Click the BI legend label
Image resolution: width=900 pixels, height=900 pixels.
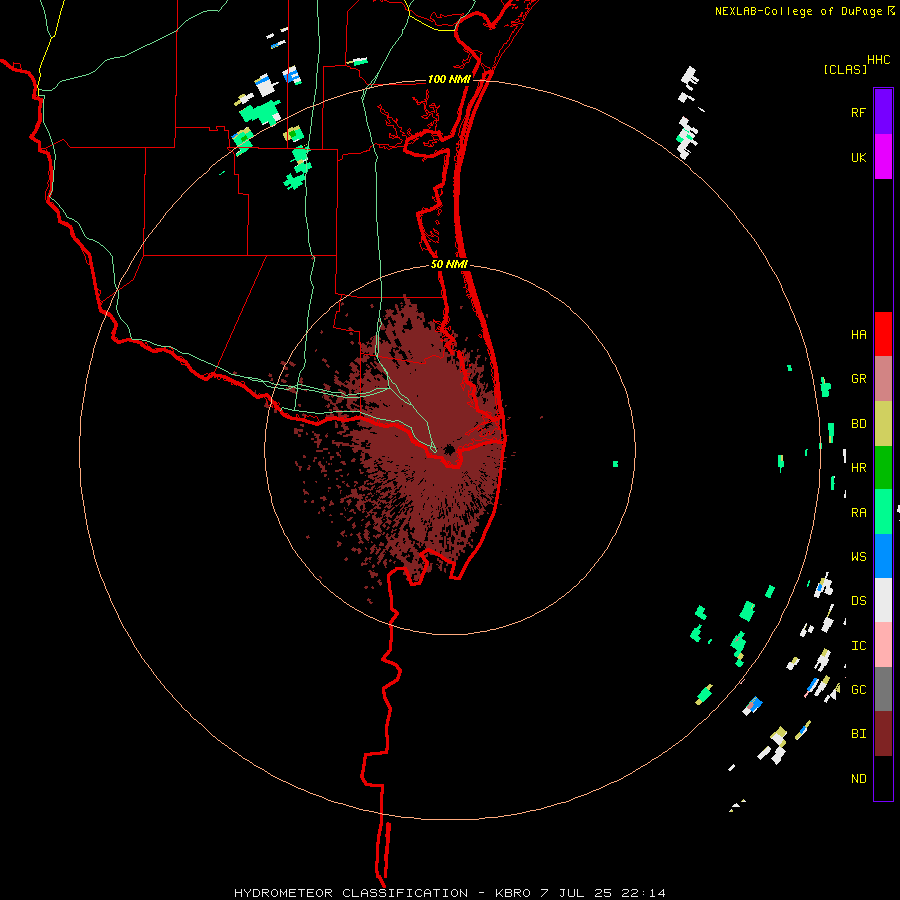[858, 734]
